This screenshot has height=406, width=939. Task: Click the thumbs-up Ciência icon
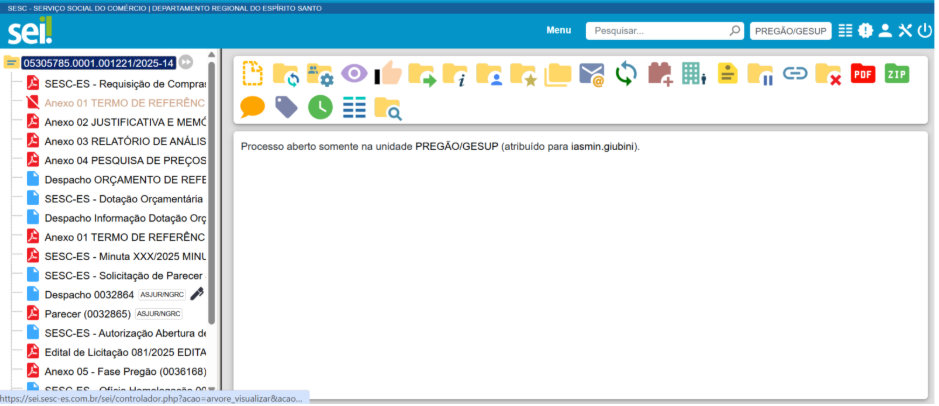[388, 73]
